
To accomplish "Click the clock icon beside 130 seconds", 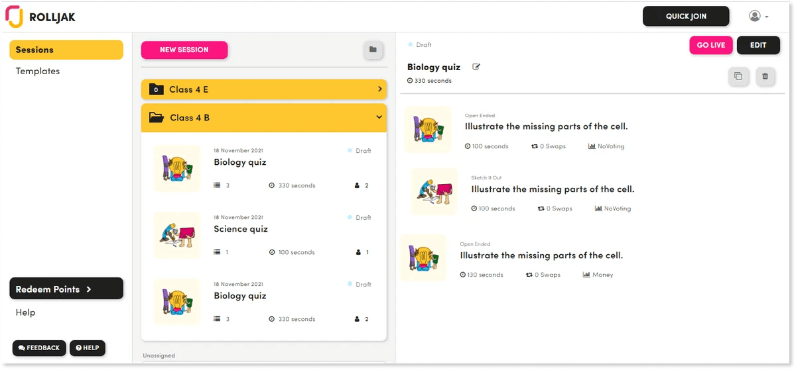I will point(462,275).
